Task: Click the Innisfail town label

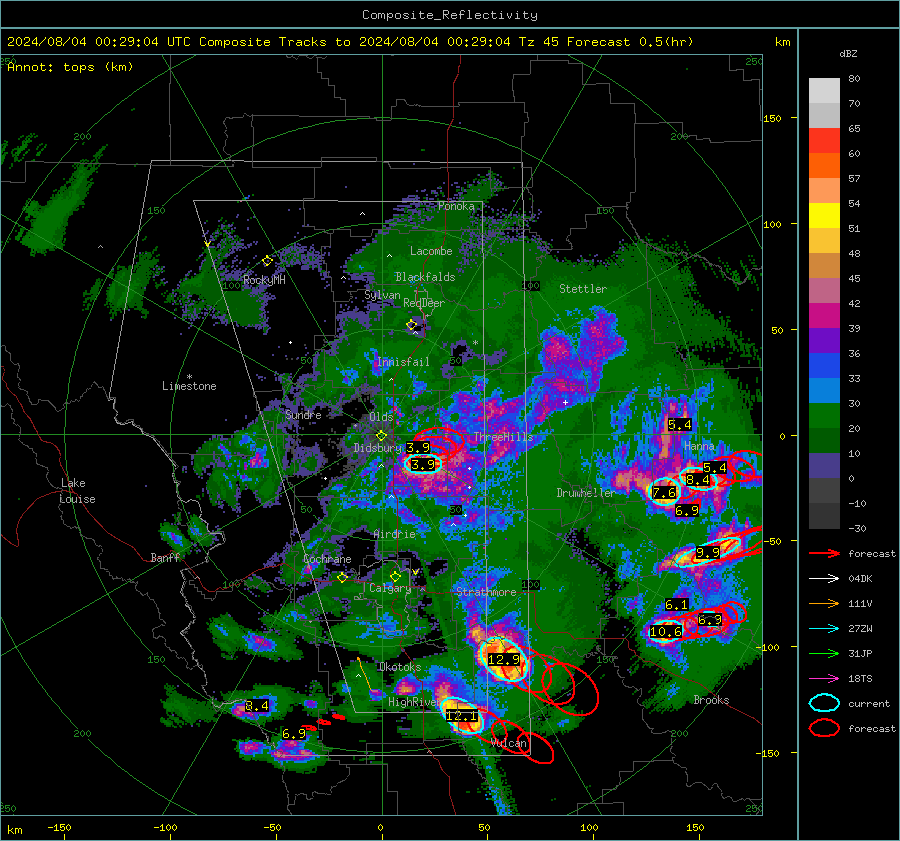Action: (403, 362)
